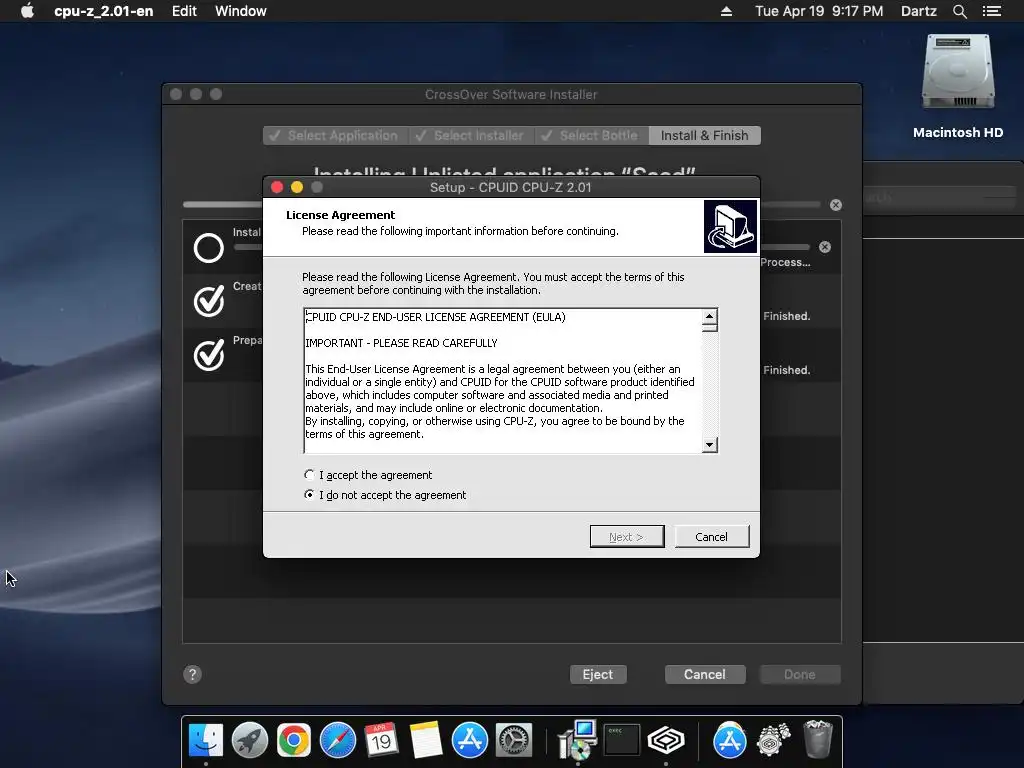Click the eject icon in menu bar
Image resolution: width=1024 pixels, height=768 pixels.
pos(726,11)
